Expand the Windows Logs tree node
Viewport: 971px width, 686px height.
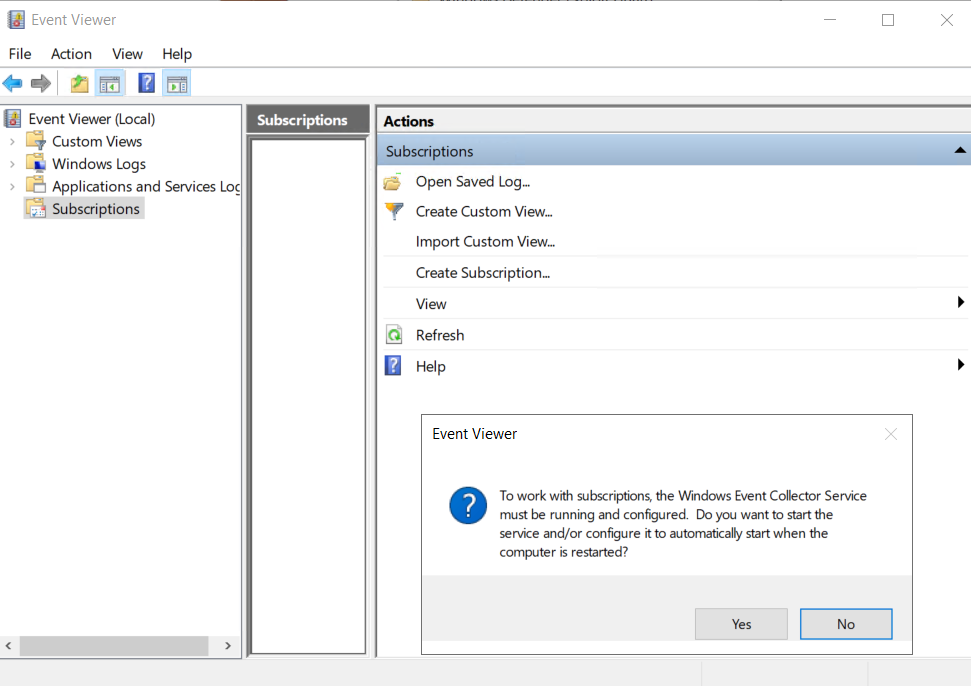tap(12, 164)
